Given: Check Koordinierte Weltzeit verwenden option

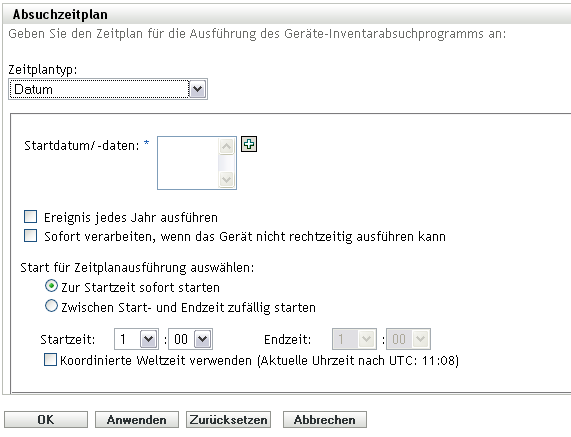Looking at the screenshot, I should [50, 360].
